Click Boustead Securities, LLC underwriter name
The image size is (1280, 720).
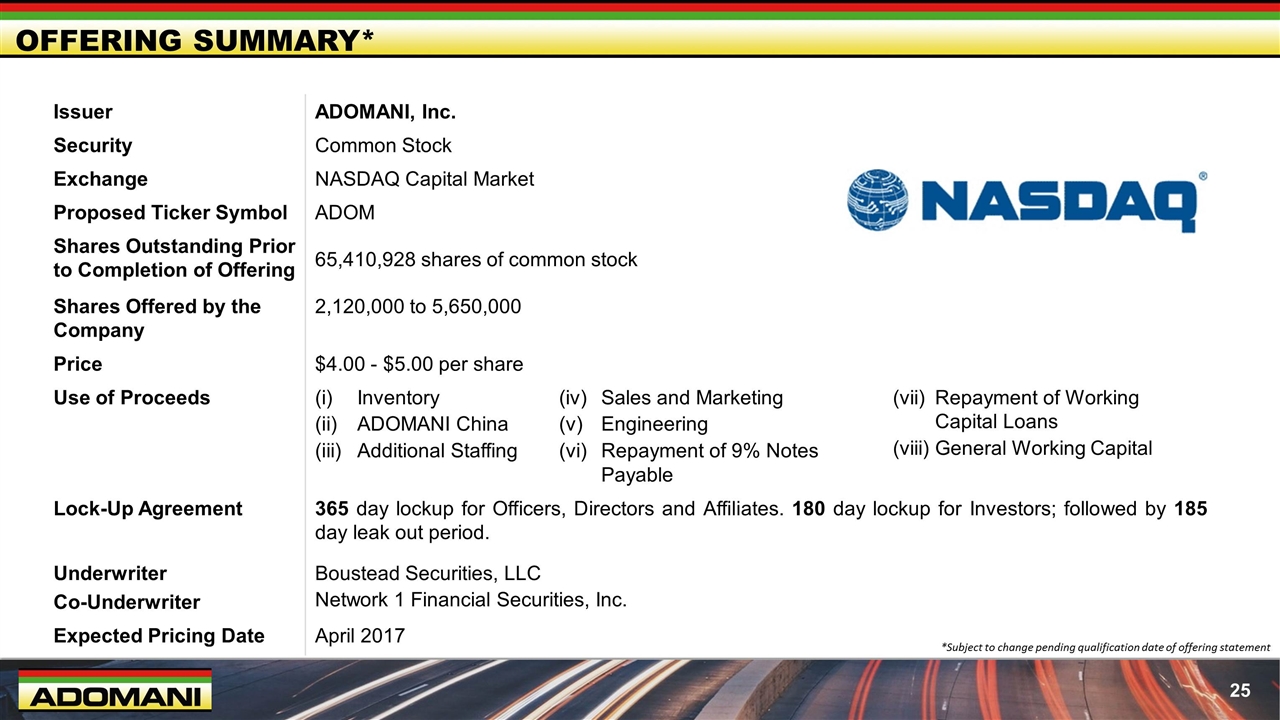click(x=427, y=573)
